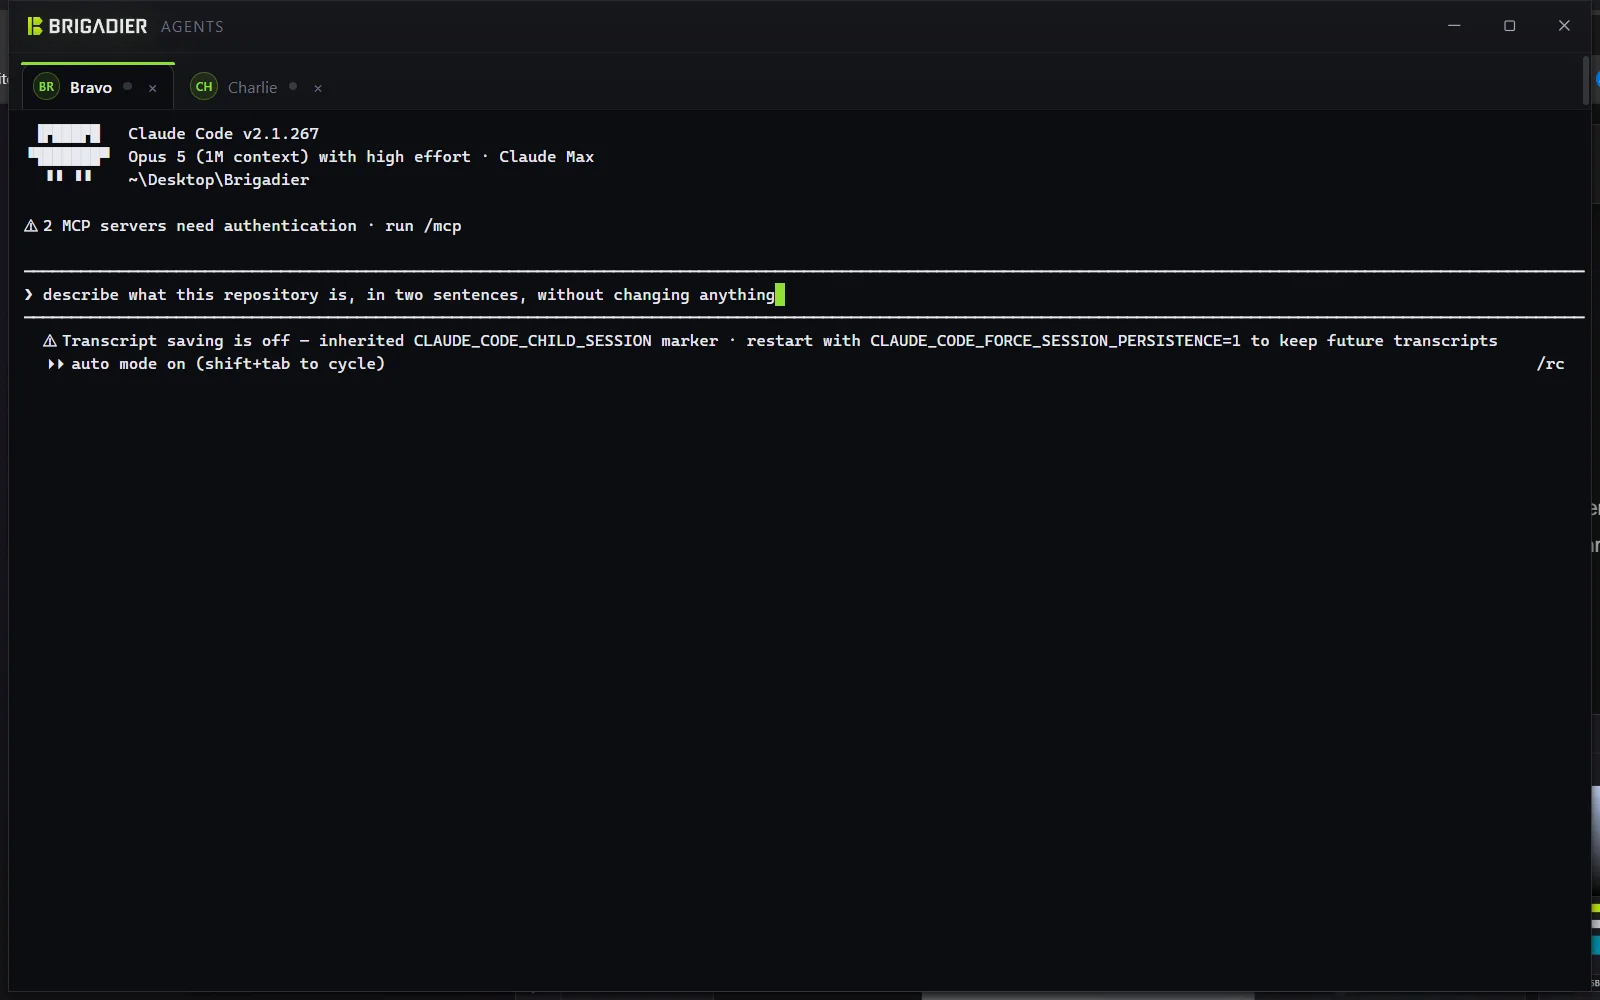Click the MCP servers warning triangle icon
The height and width of the screenshot is (1000, 1600).
coord(31,226)
